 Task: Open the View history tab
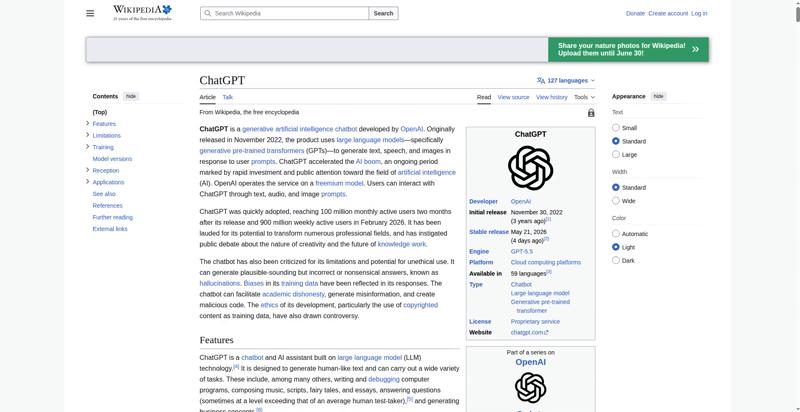pos(552,97)
